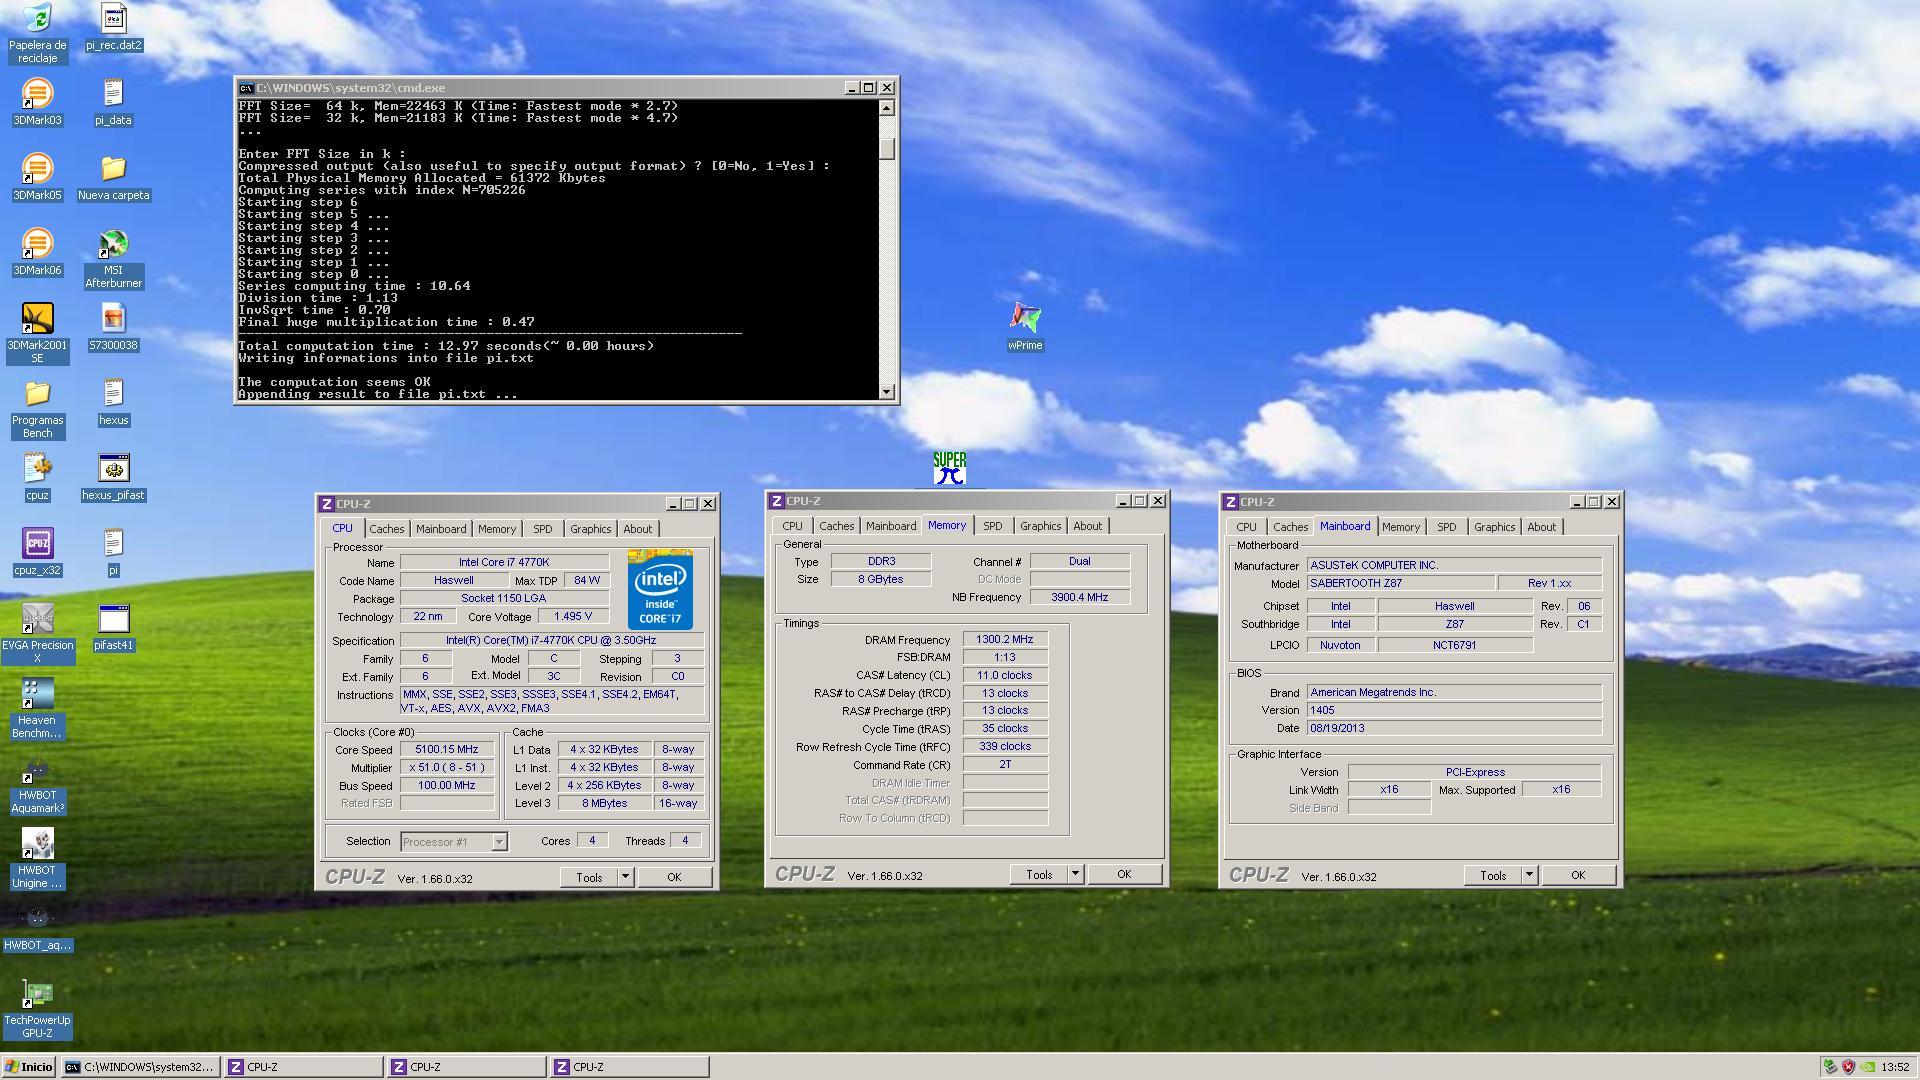Click the Intel Core i7 4770K name field
The height and width of the screenshot is (1080, 1920).
point(504,562)
